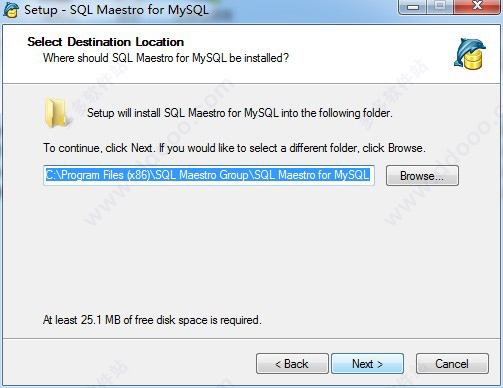Viewport: 503px width, 388px height.
Task: Click the 'Where should SQL Maestro be installed' text
Action: 166,58
